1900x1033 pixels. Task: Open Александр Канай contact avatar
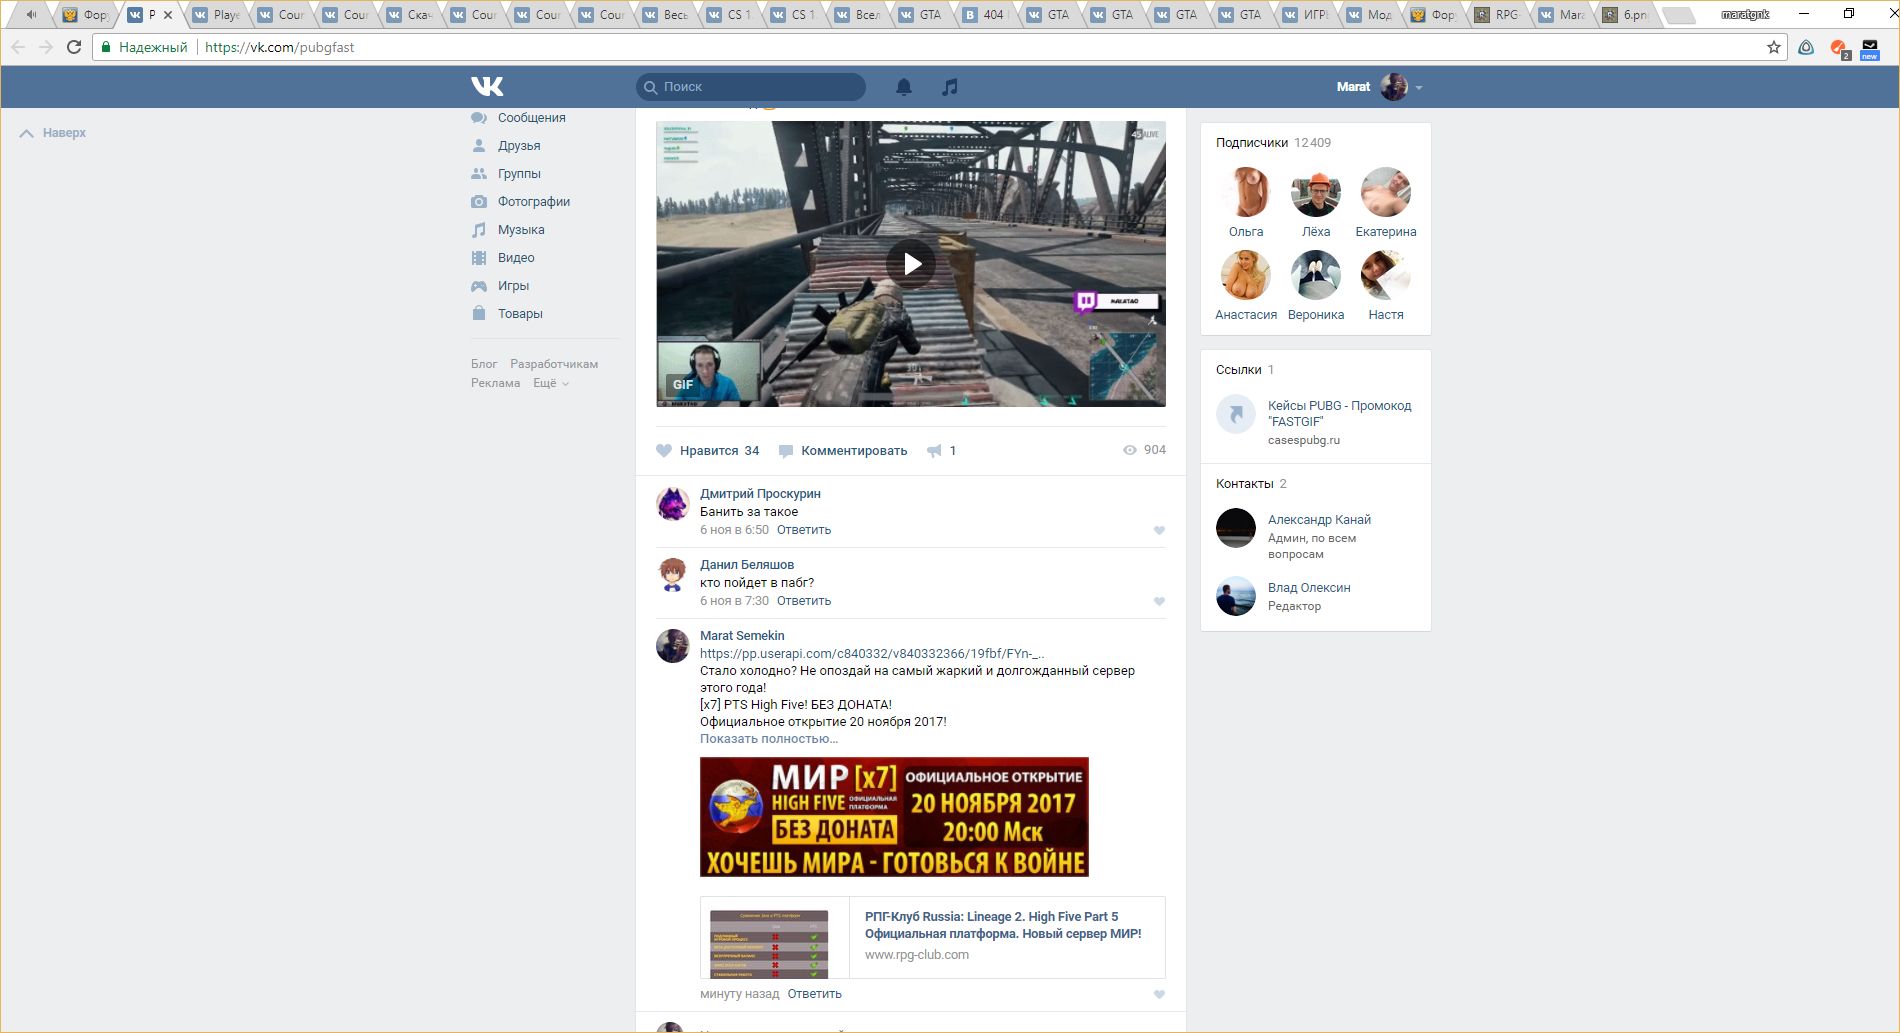1236,528
